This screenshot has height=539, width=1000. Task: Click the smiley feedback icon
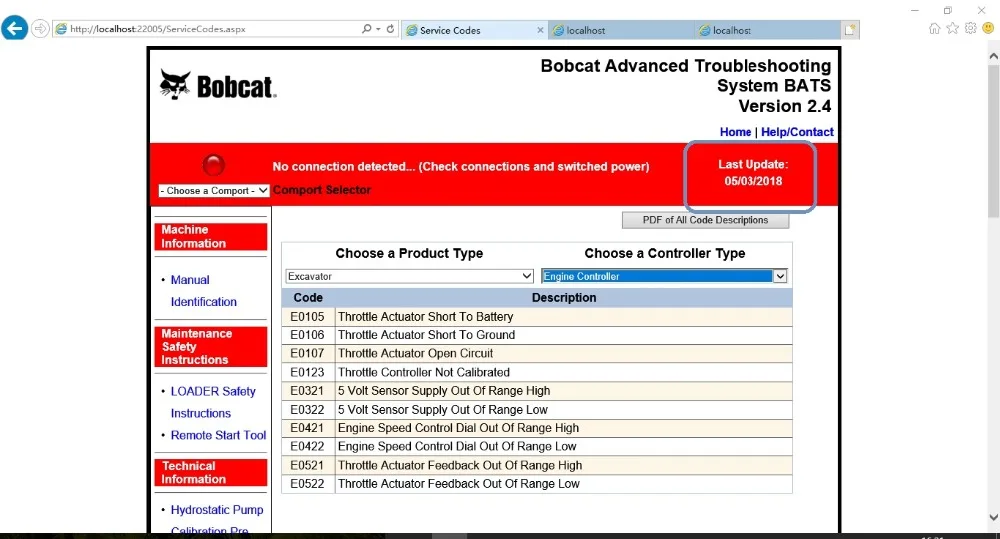[988, 28]
